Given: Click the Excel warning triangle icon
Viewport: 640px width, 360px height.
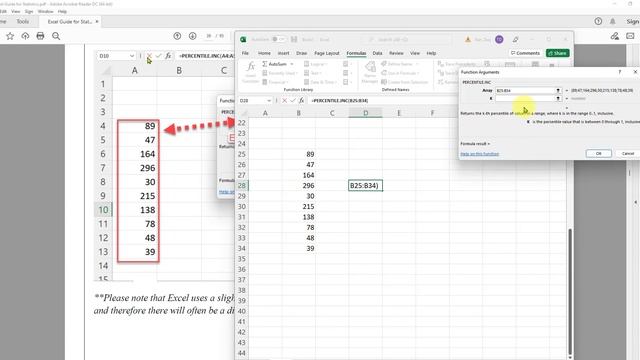Looking at the screenshot, I should [468, 39].
